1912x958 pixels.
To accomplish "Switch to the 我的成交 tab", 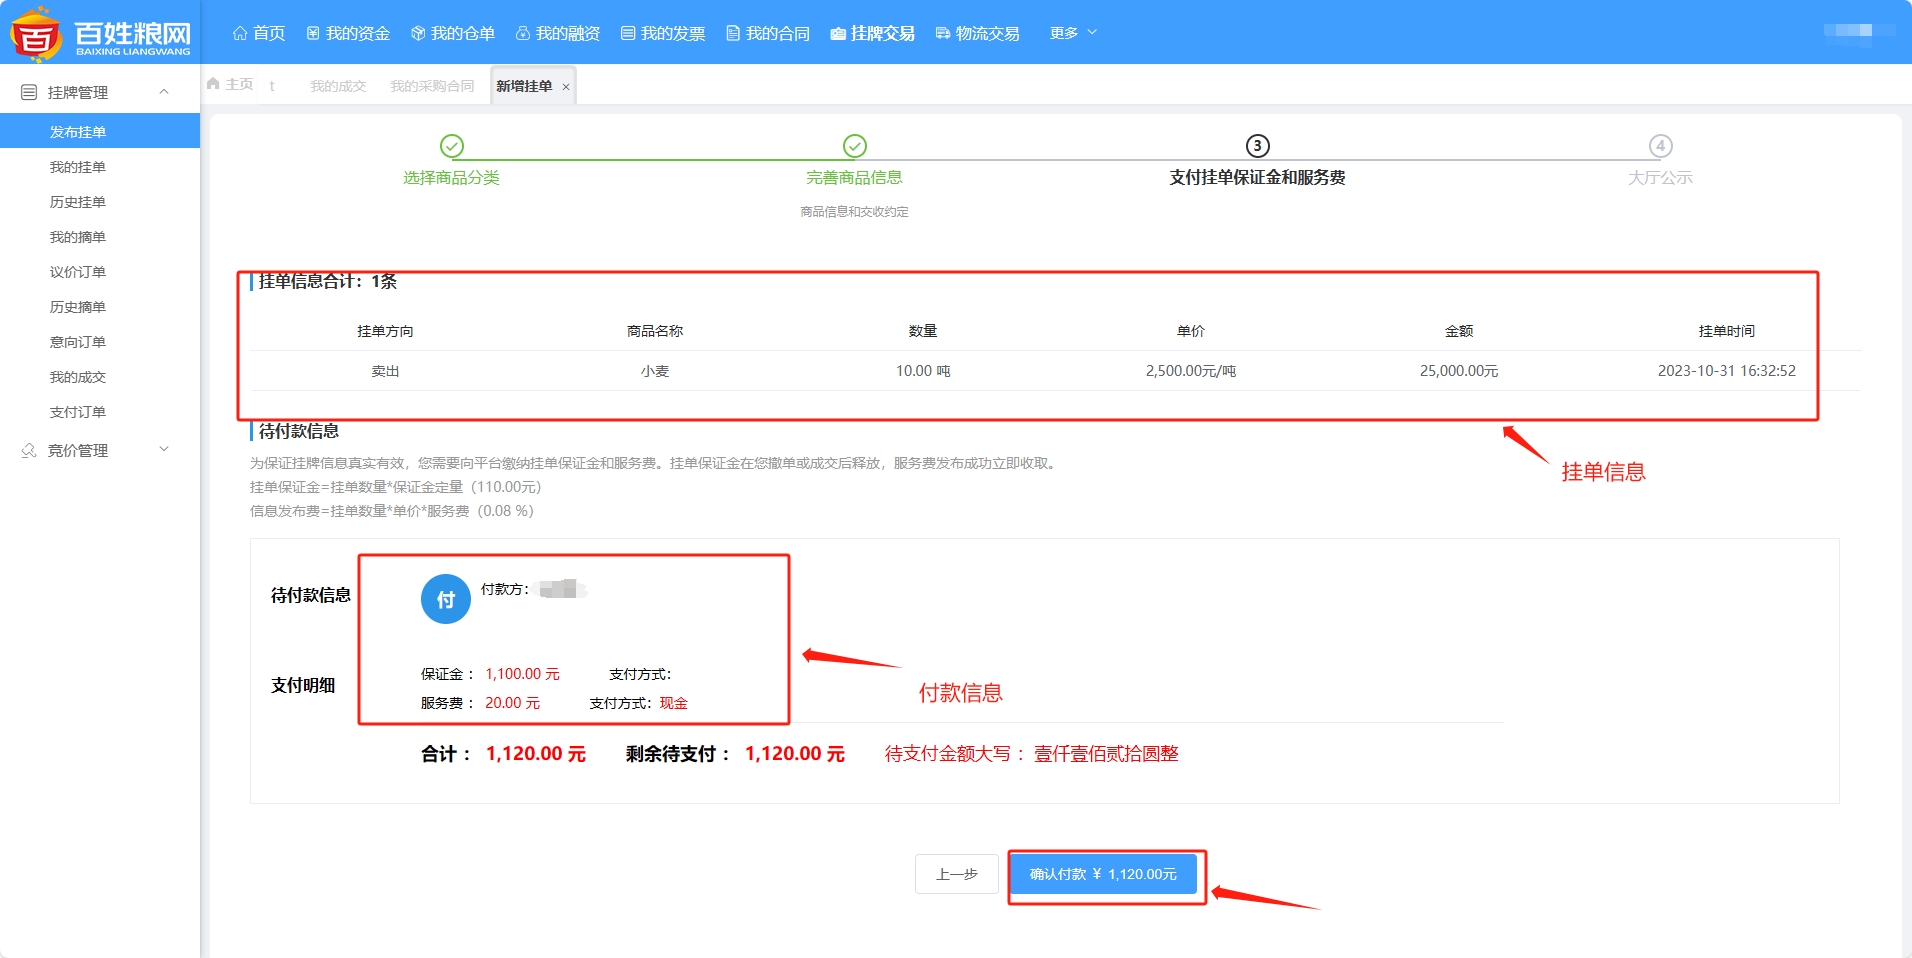I will pyautogui.click(x=338, y=86).
